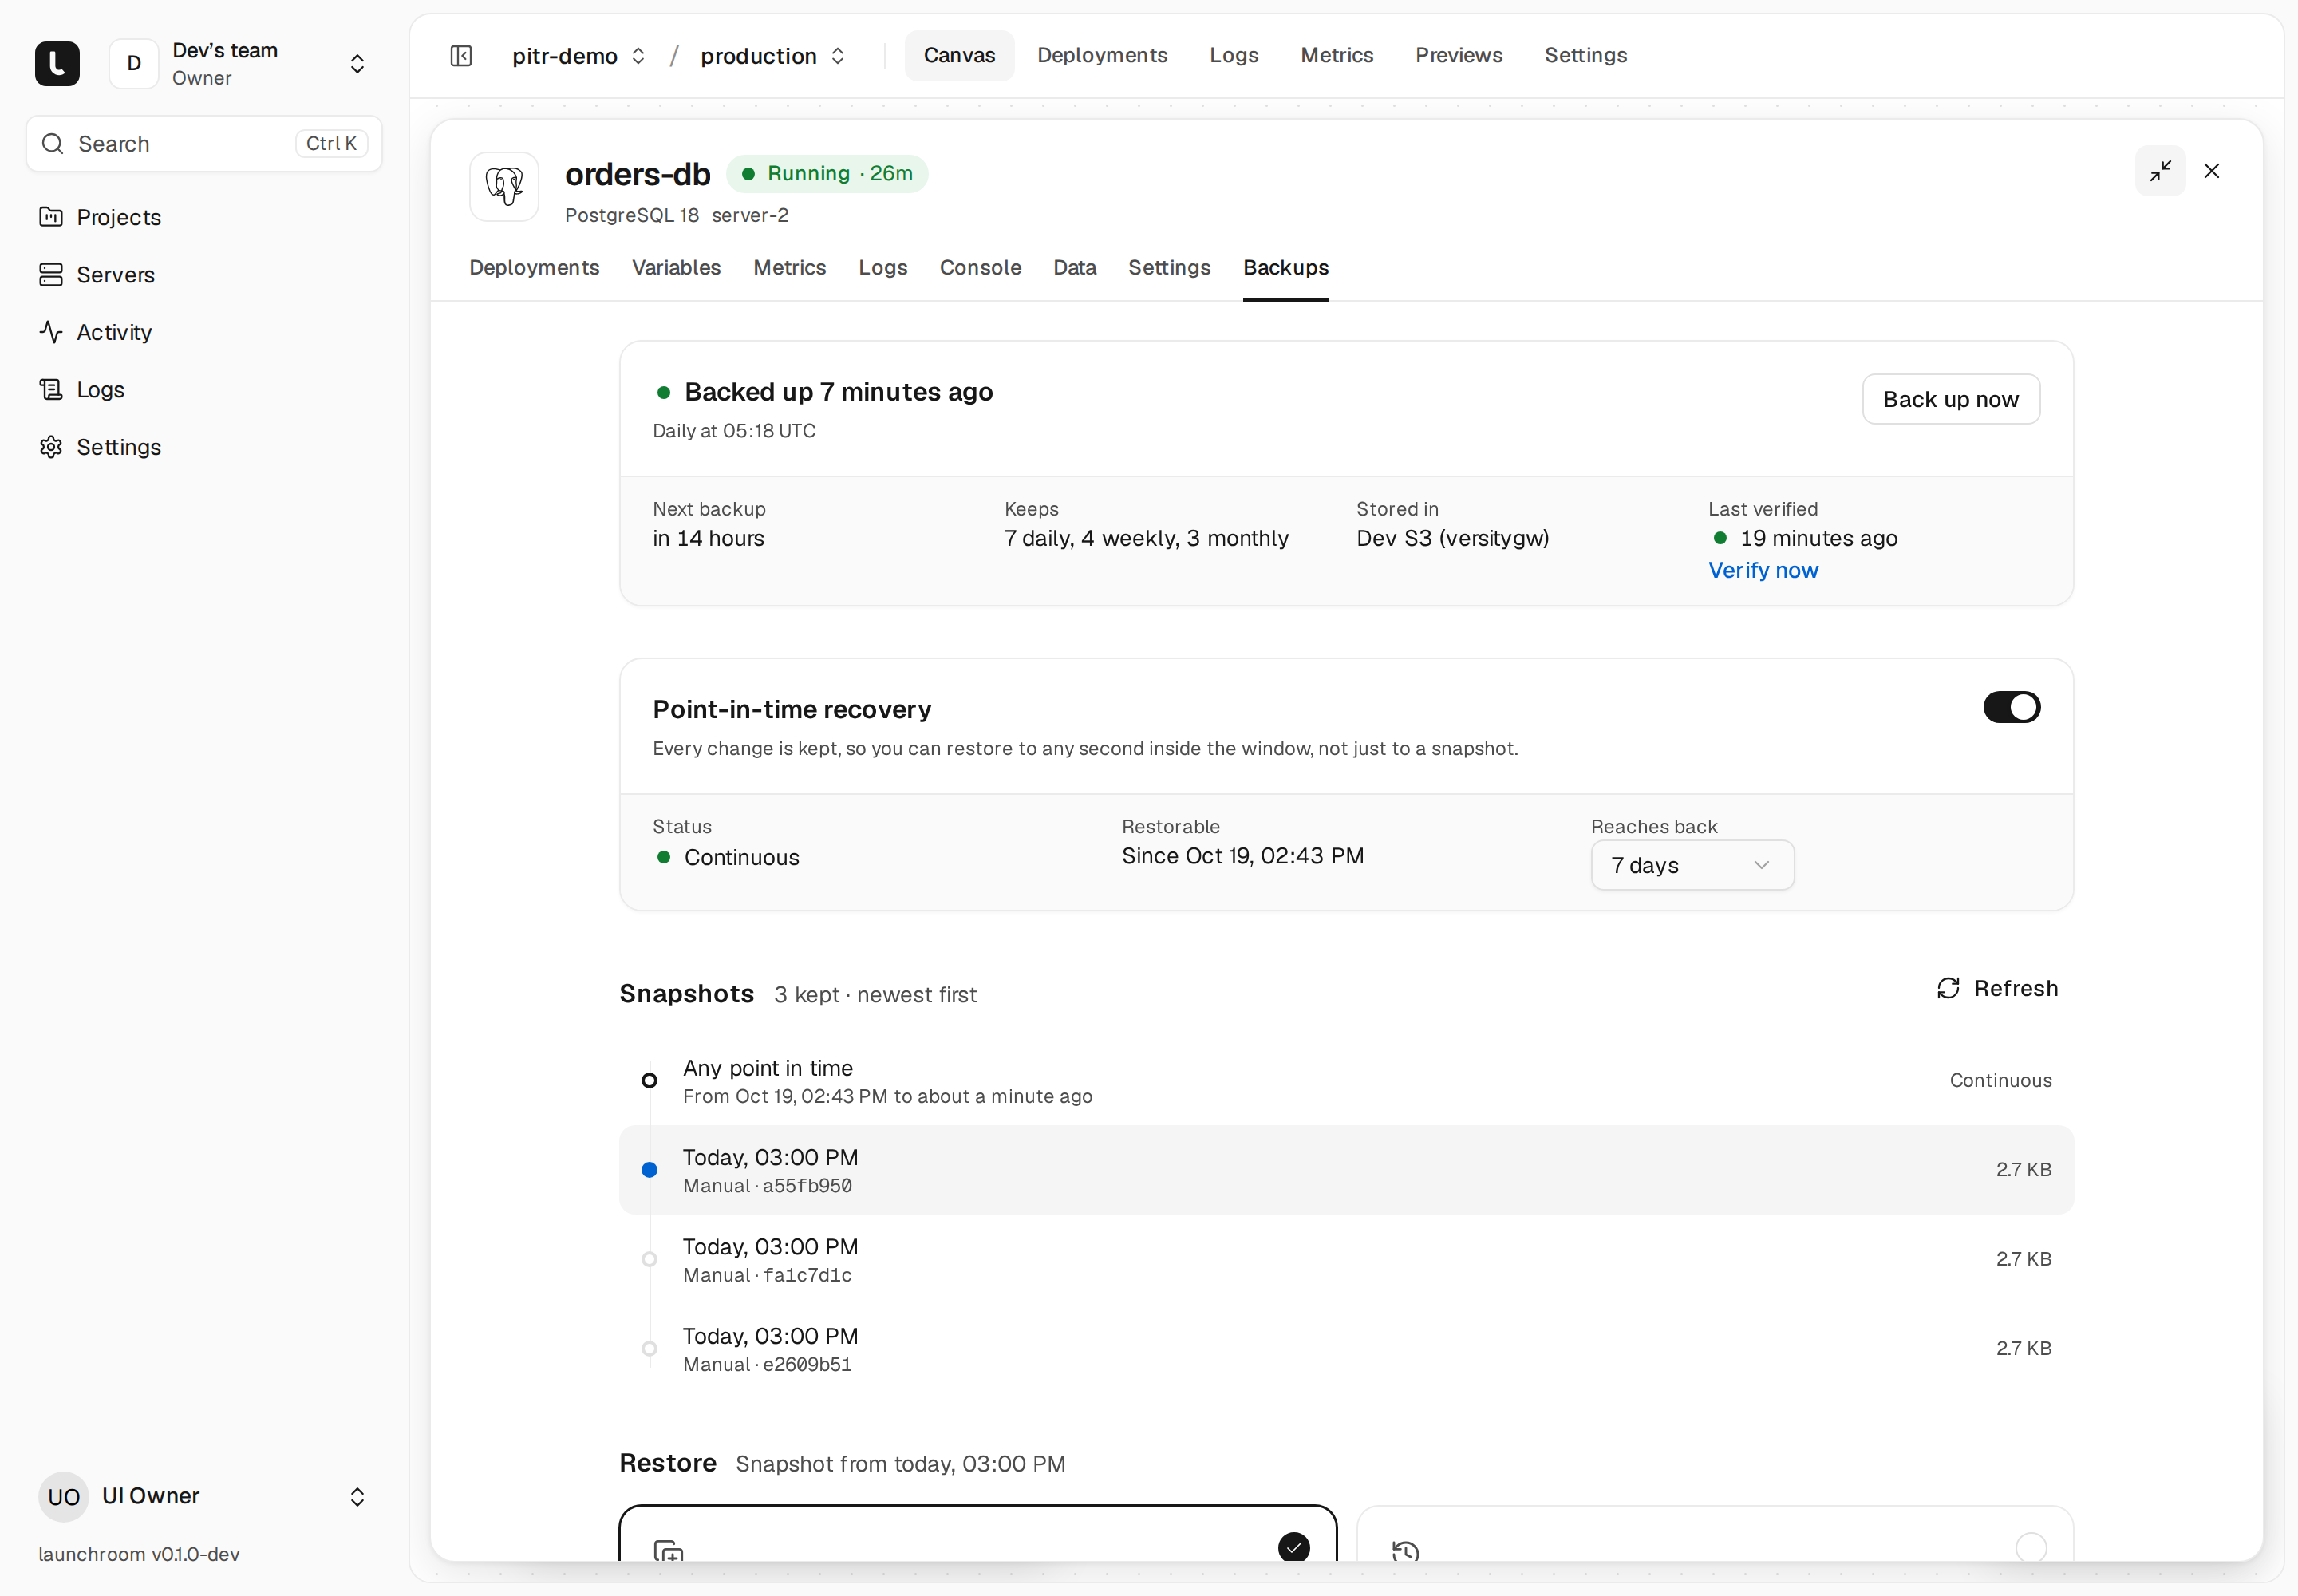
Task: Click the '7 daily, 4 weekly, 3 monthly' text
Action: (1147, 538)
